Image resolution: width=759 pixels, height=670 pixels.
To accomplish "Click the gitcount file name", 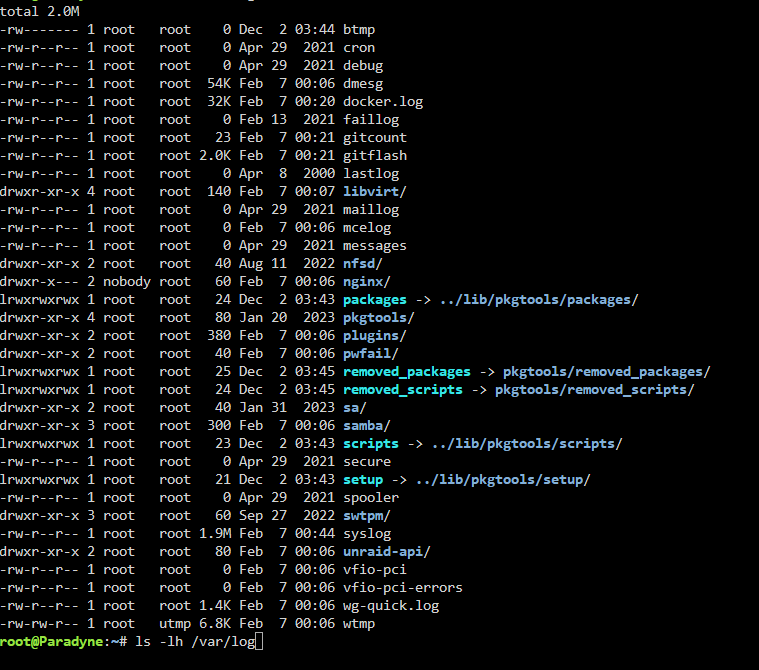I will [x=375, y=137].
